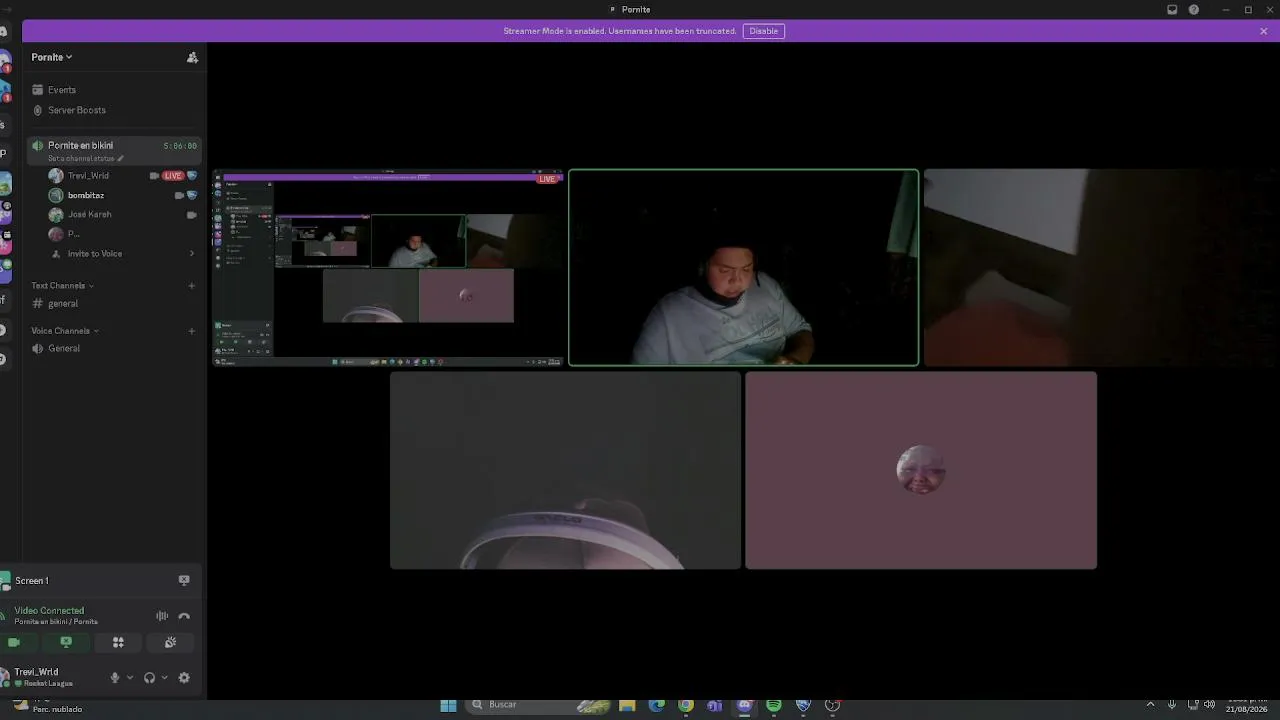Viewport: 1280px width, 720px height.
Task: Open the Discord inbox icon
Action: 1172,10
